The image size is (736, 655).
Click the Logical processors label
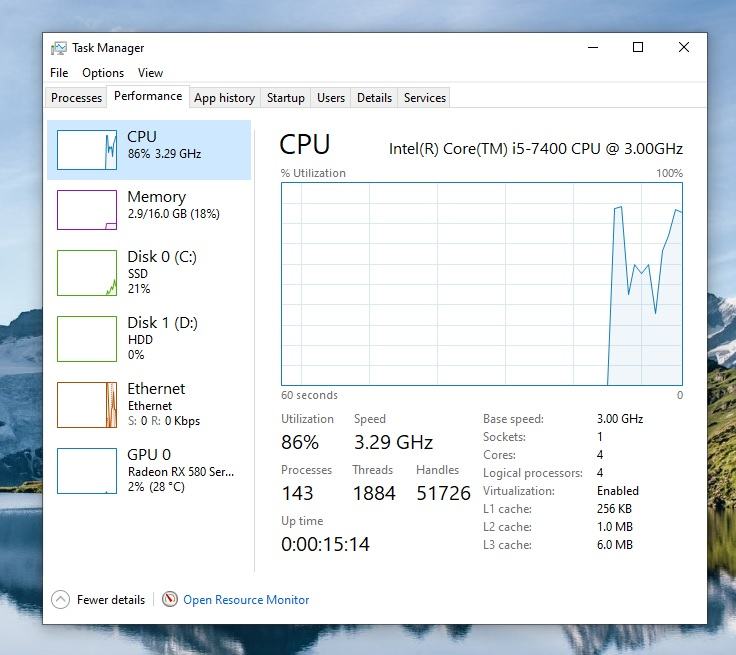tap(533, 473)
